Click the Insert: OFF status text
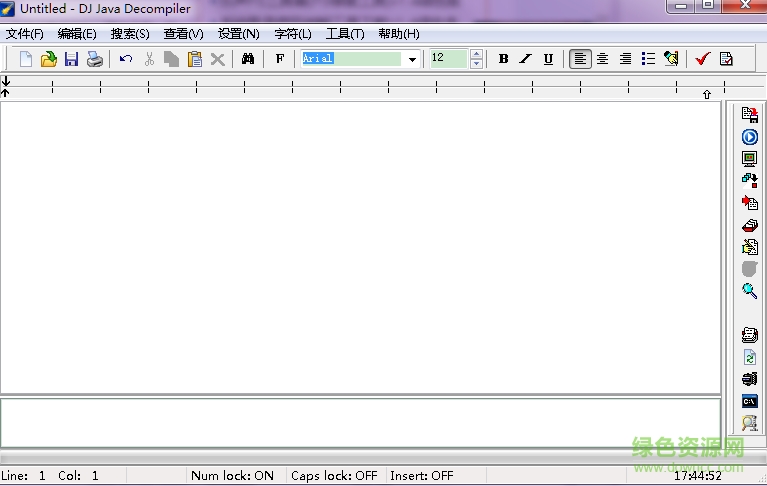The image size is (767, 486). point(422,476)
